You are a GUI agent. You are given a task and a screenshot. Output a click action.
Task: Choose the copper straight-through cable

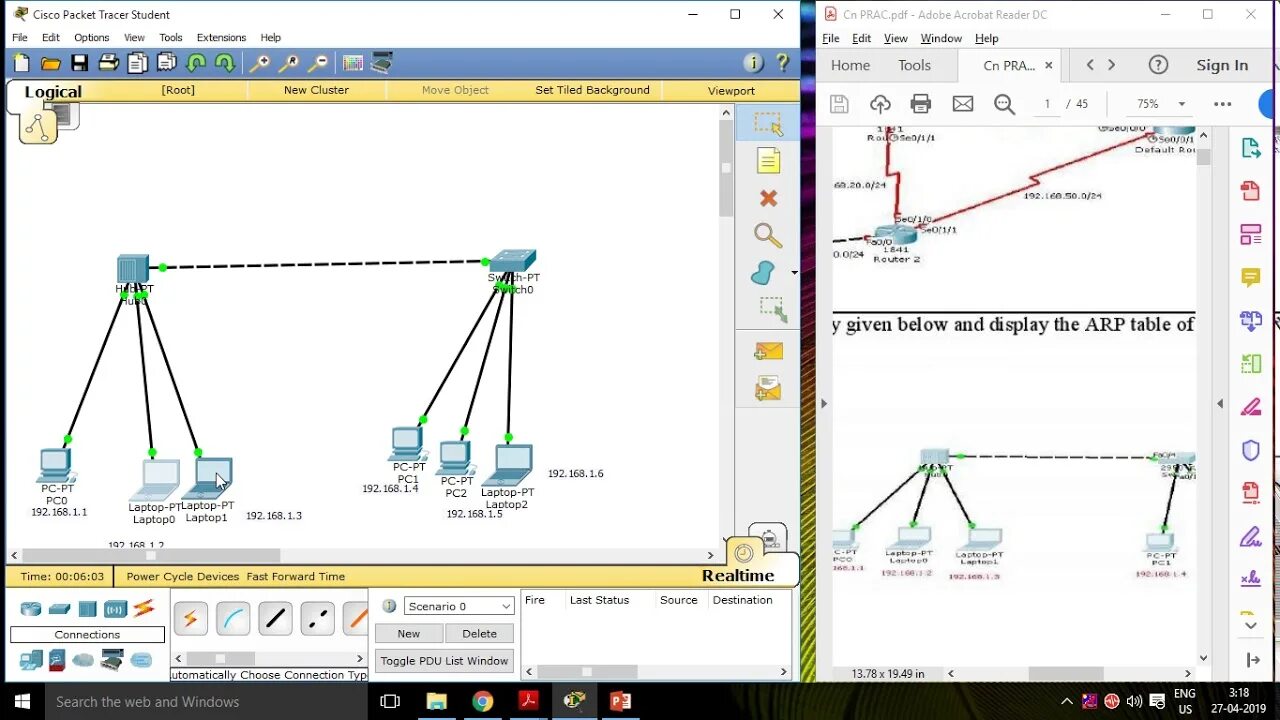(x=275, y=619)
